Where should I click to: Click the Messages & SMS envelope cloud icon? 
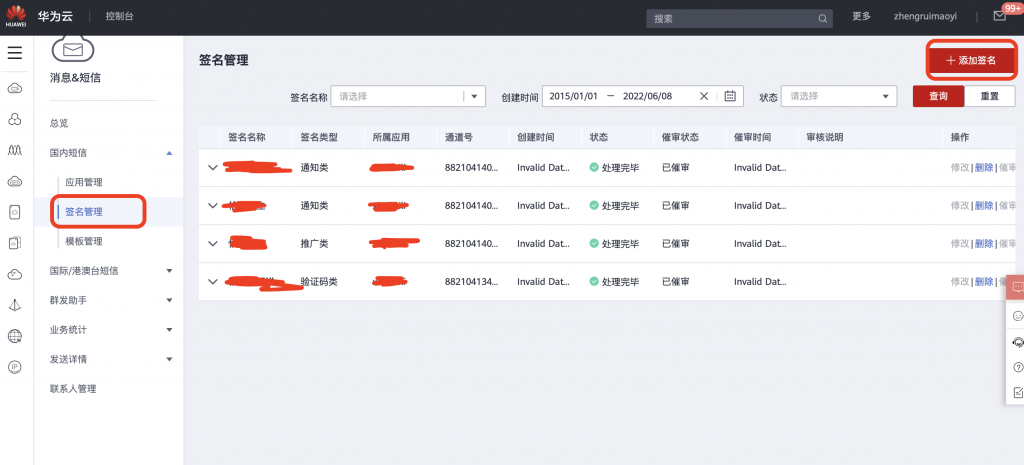[x=72, y=50]
